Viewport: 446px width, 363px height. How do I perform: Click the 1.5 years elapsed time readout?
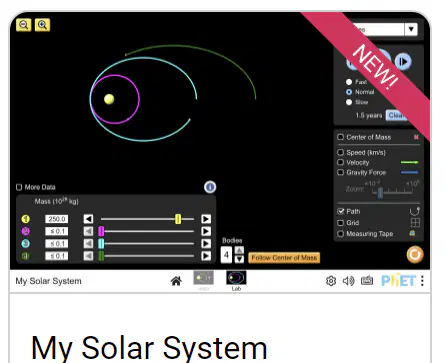(x=369, y=115)
